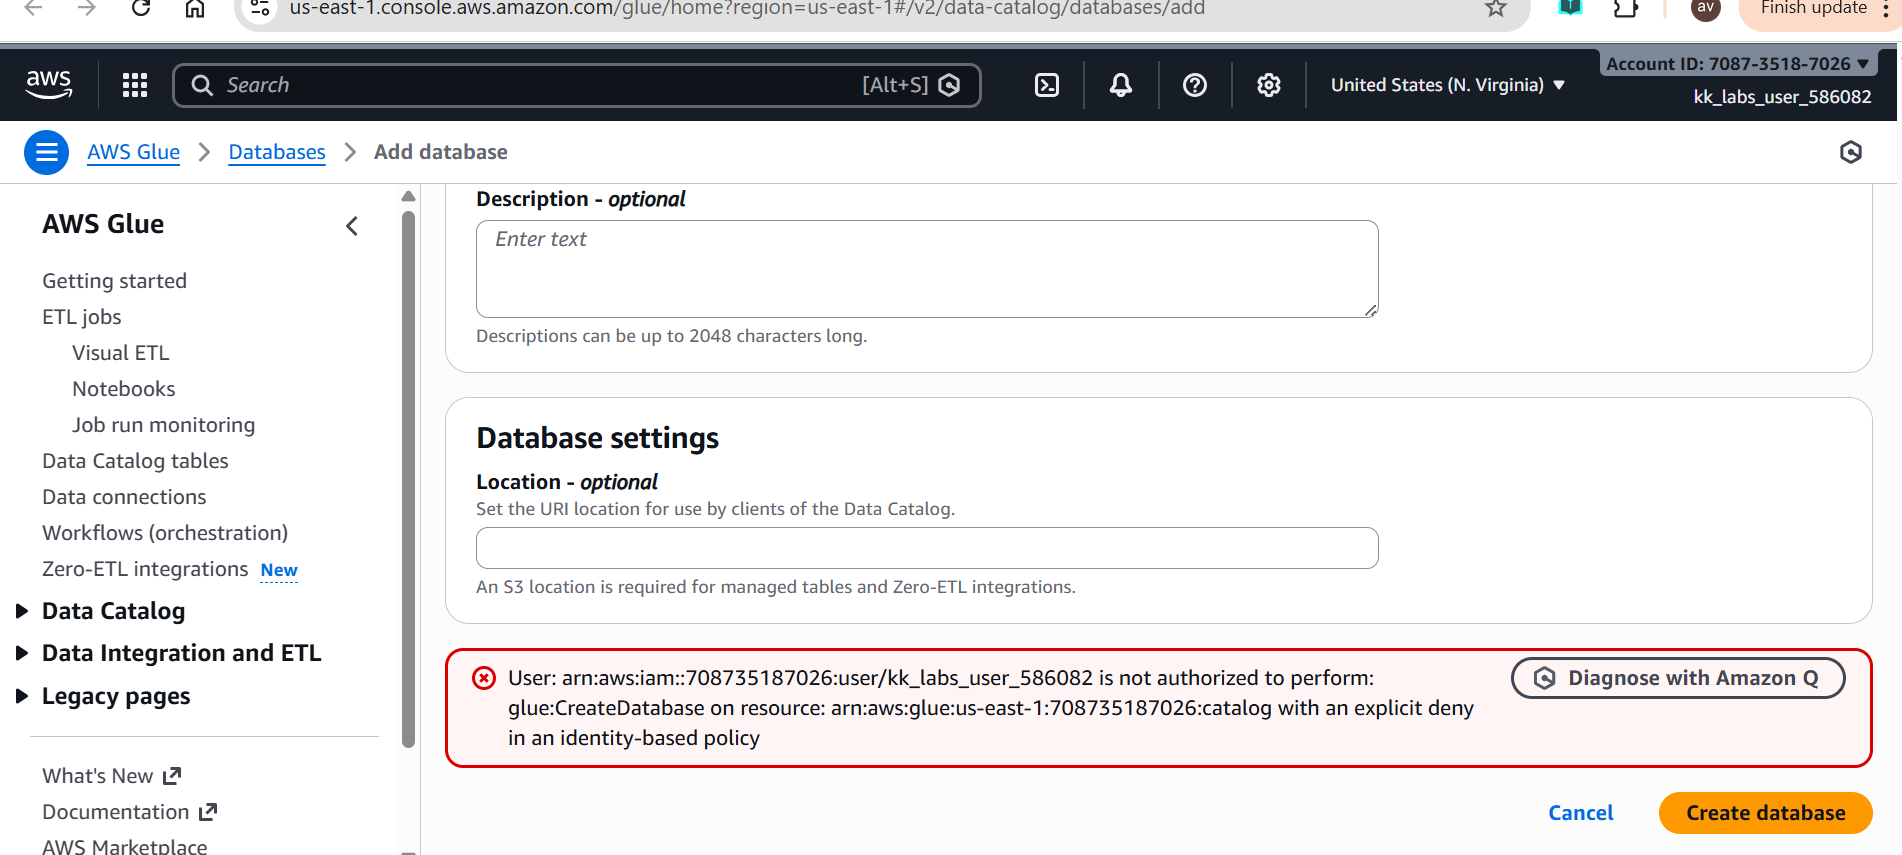Toggle the side navigation hamburger button
Viewport: 1902px width, 855px height.
[46, 152]
